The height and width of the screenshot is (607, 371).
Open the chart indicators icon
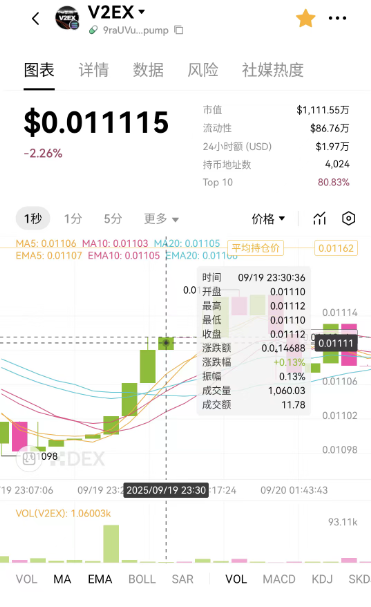(319, 218)
